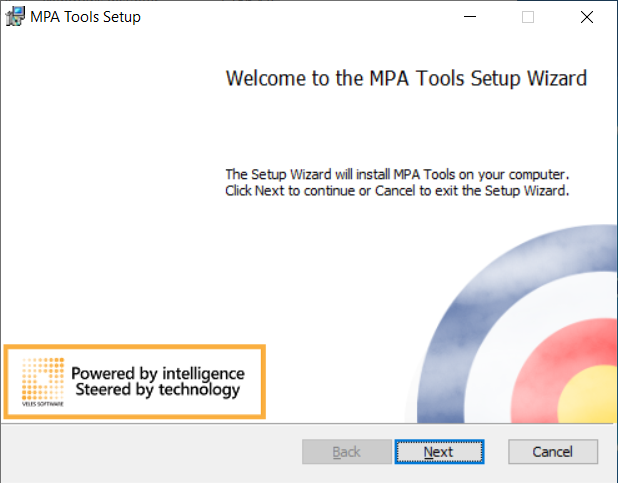Close the MPA Tools Setup window

587,17
